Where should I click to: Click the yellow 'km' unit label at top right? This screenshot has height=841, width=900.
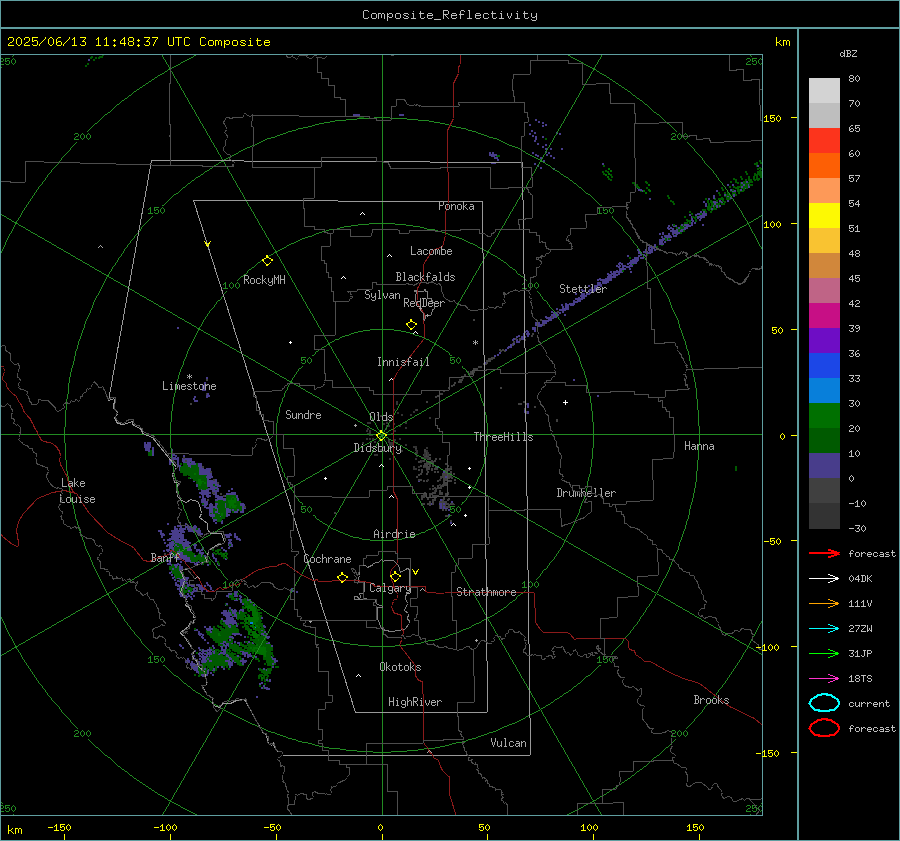tap(782, 42)
